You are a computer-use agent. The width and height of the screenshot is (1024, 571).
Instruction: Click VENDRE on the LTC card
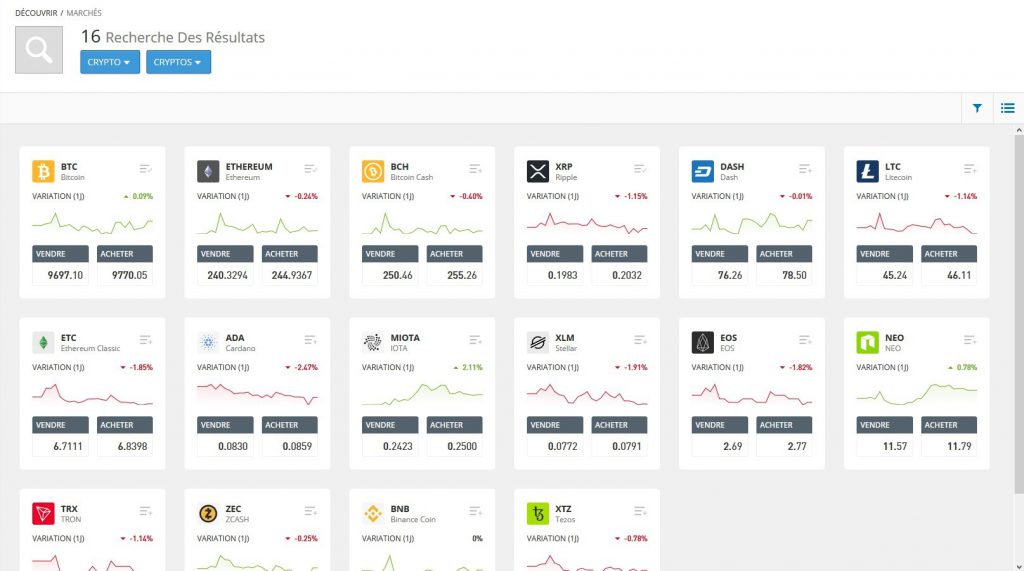(885, 254)
